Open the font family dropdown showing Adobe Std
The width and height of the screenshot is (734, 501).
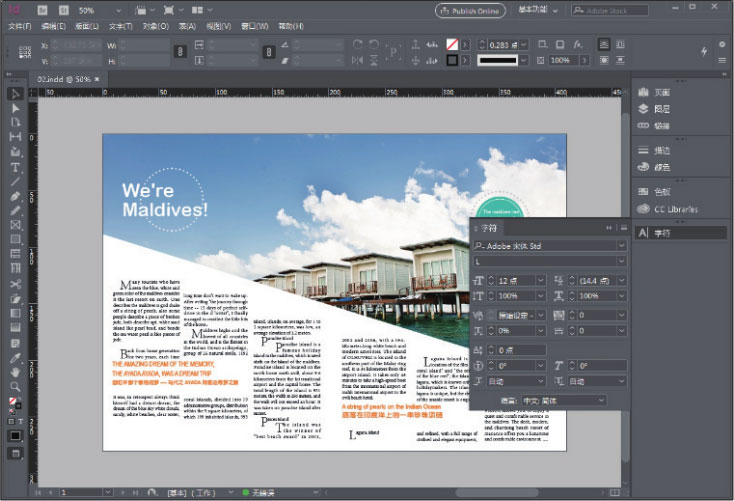click(x=620, y=245)
